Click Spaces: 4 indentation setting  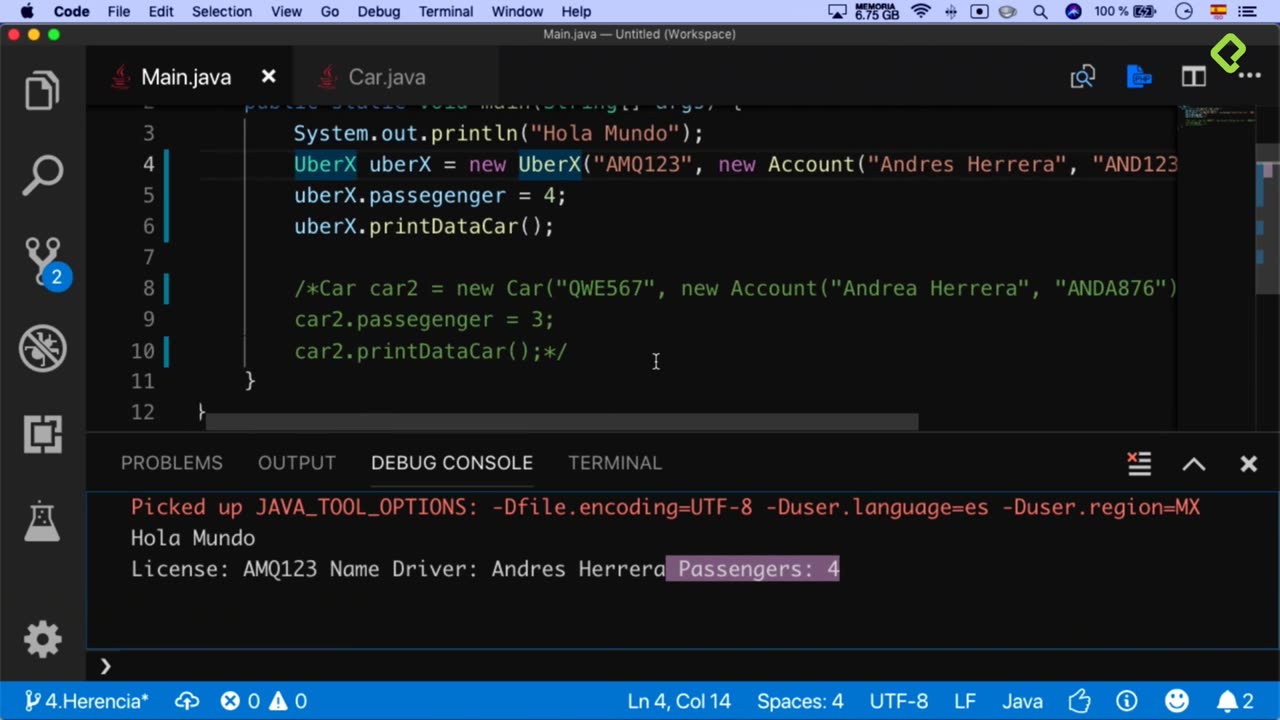click(800, 701)
